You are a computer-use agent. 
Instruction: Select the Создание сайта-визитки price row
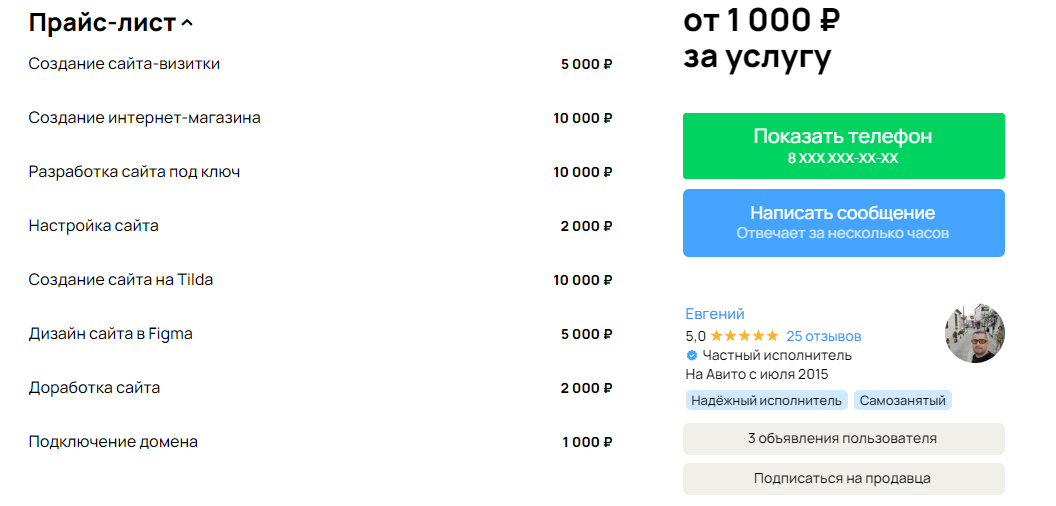[x=321, y=64]
